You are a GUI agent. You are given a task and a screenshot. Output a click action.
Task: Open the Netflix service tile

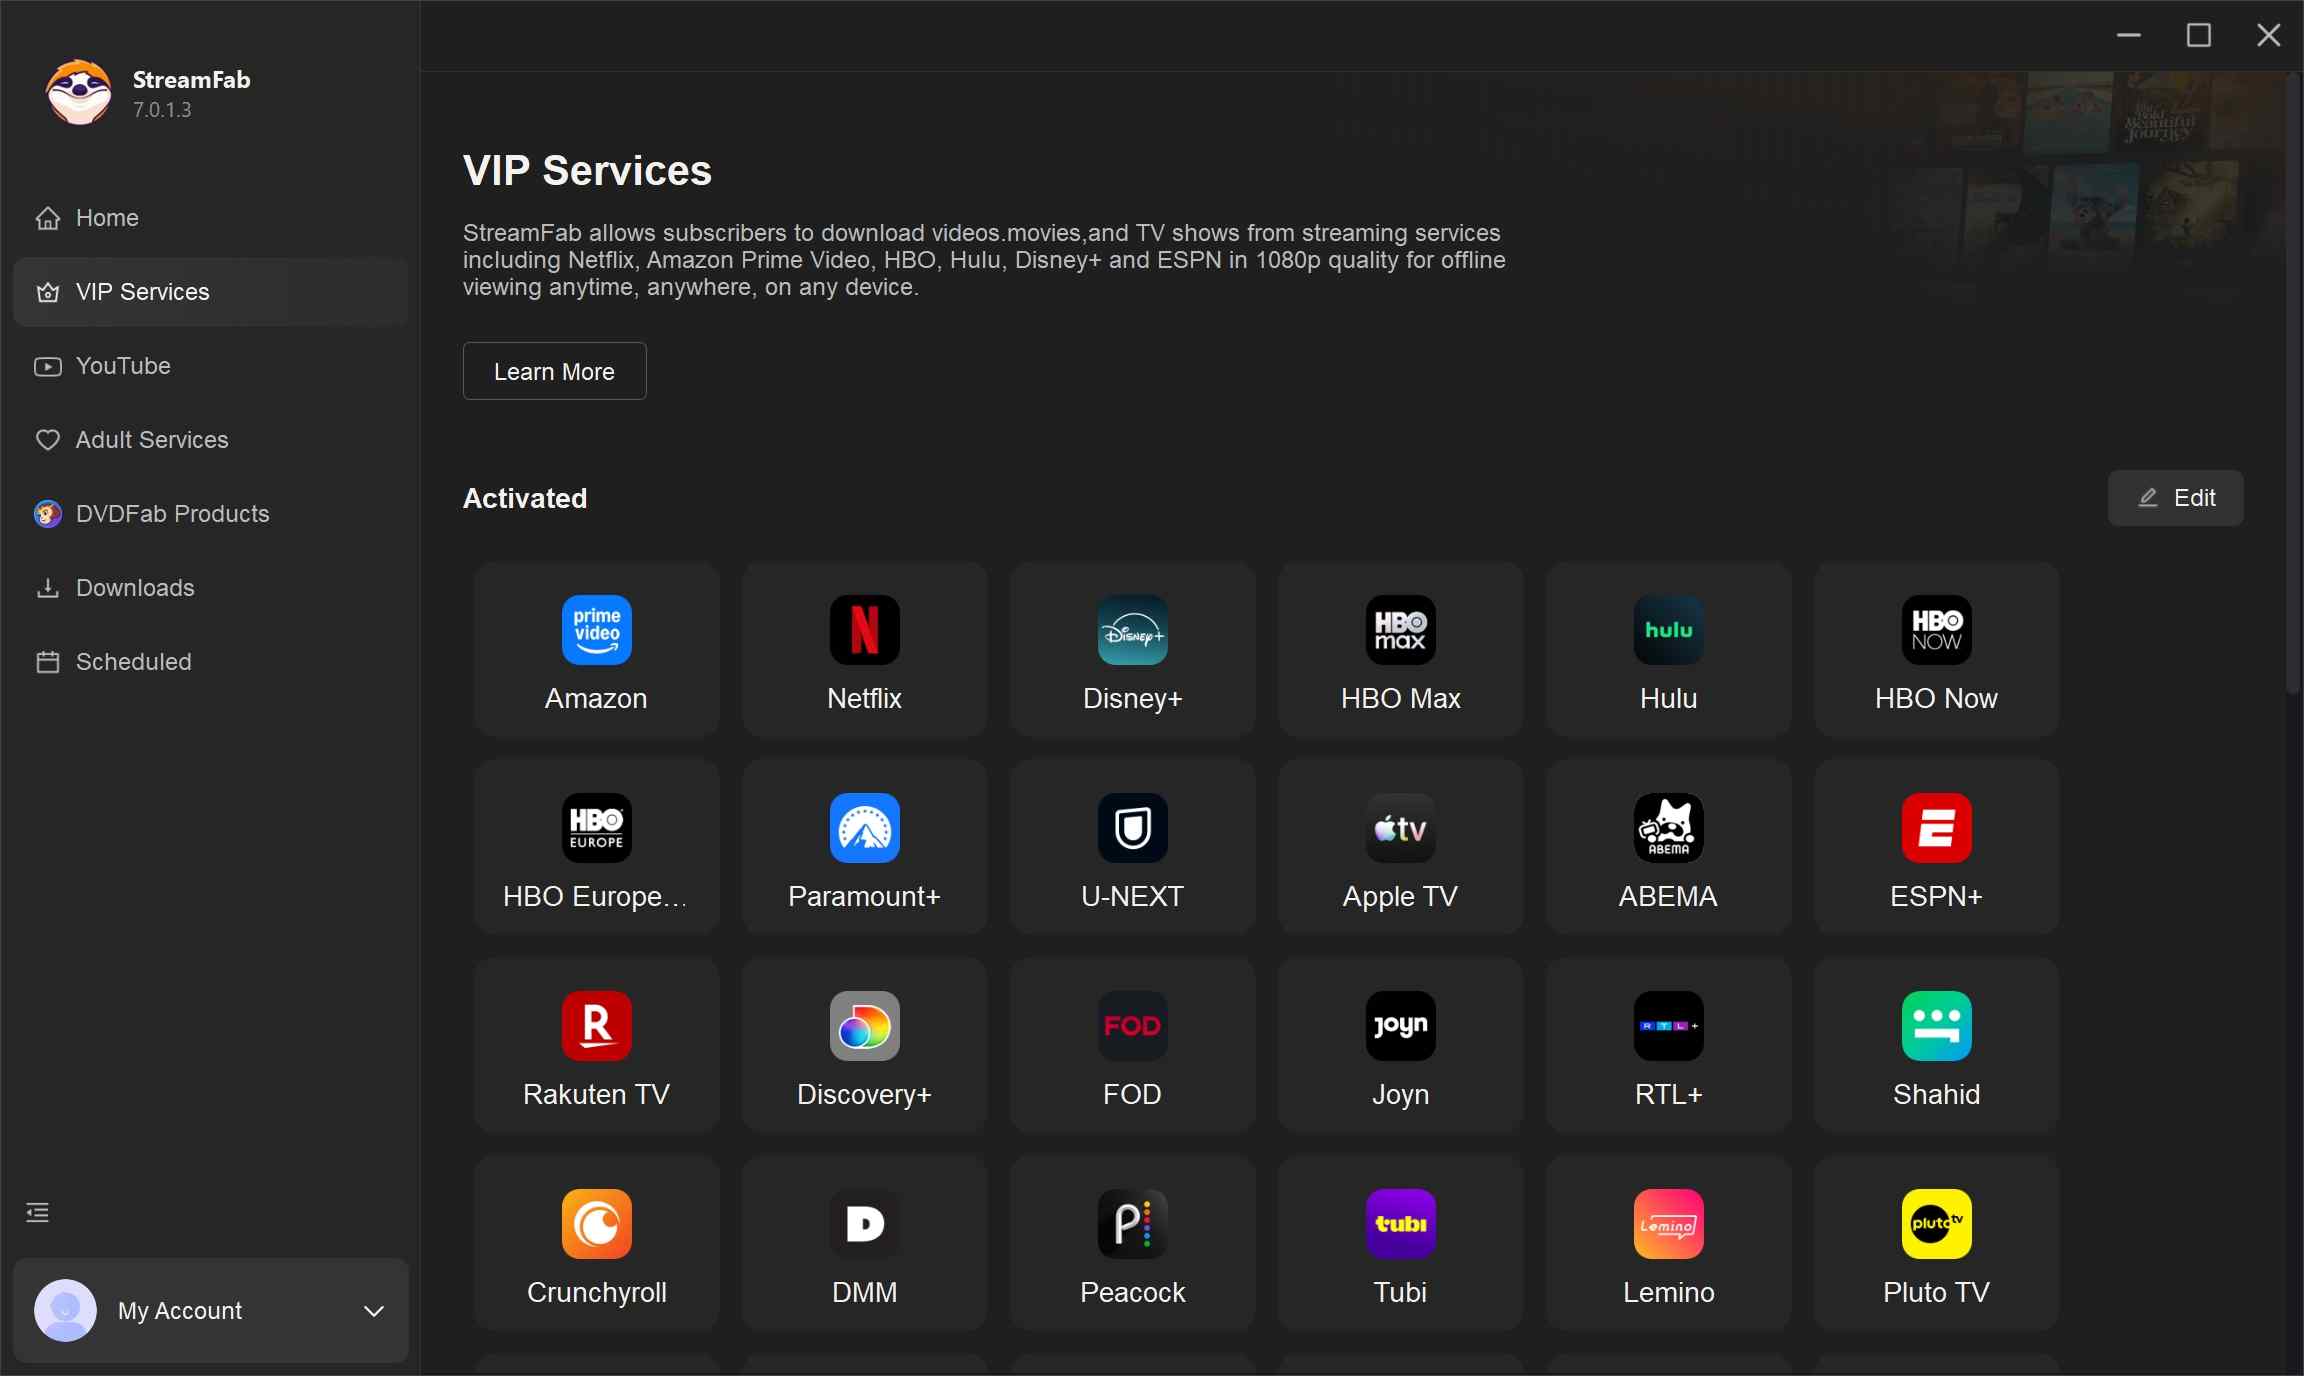(864, 650)
